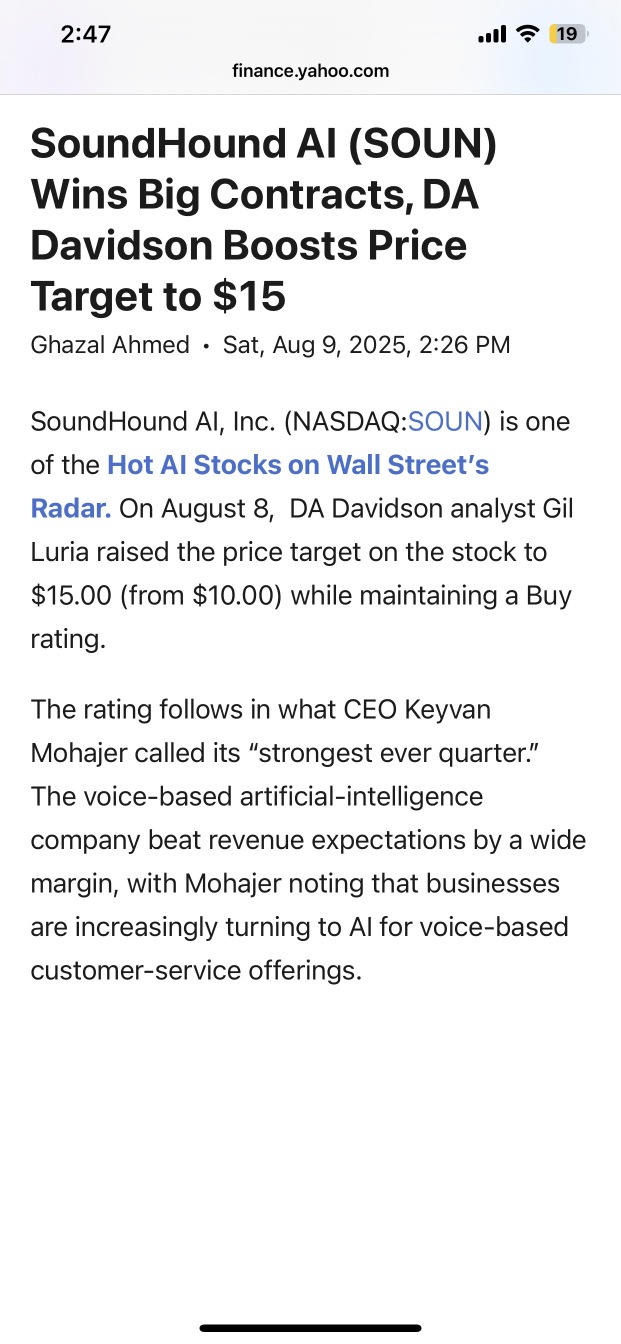Open the Hot AI Stocks on Wall Street's Radar link
This screenshot has height=1344, width=621.
tap(298, 466)
